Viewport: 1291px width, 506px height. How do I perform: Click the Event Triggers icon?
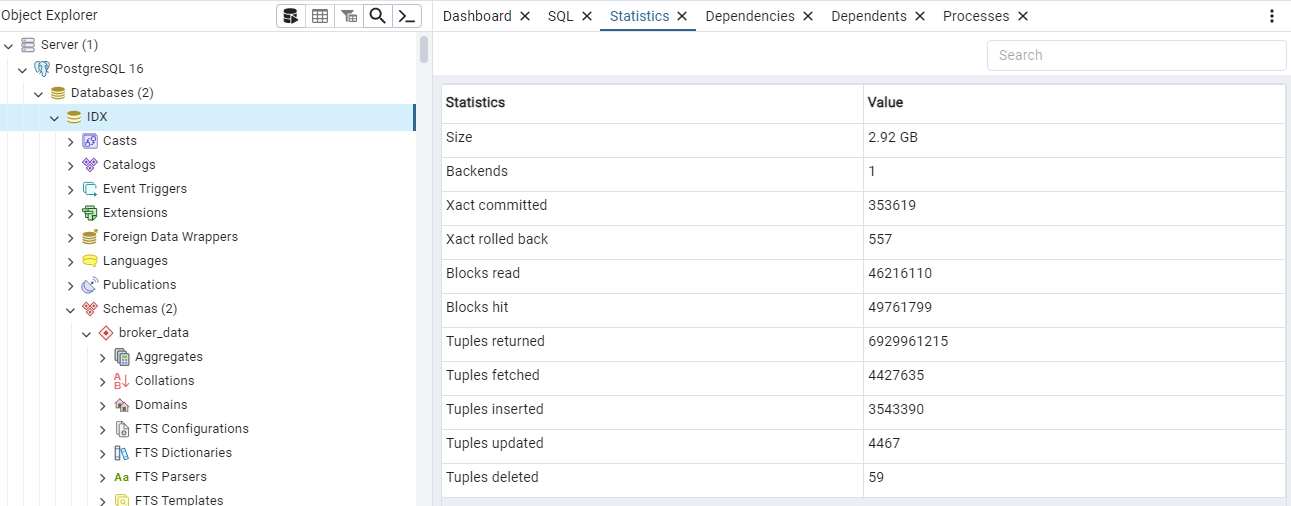(x=90, y=189)
